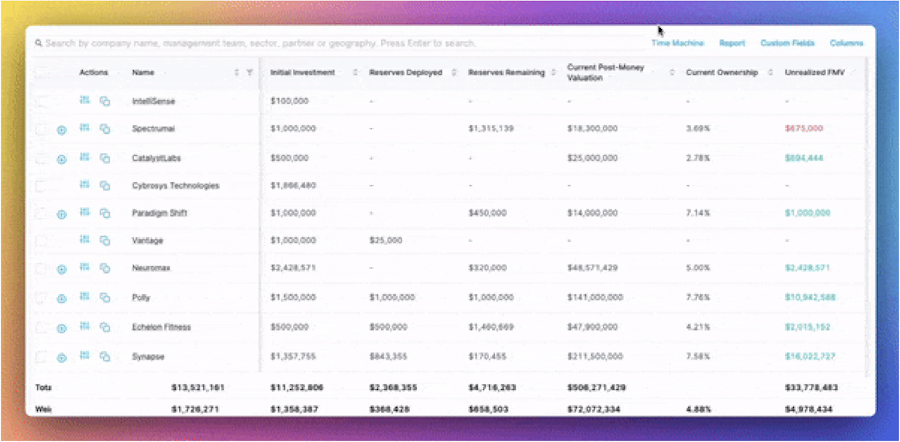Screen dimensions: 900x442
Task: Tick the CatalystLabs row checkbox
Action: [41, 158]
